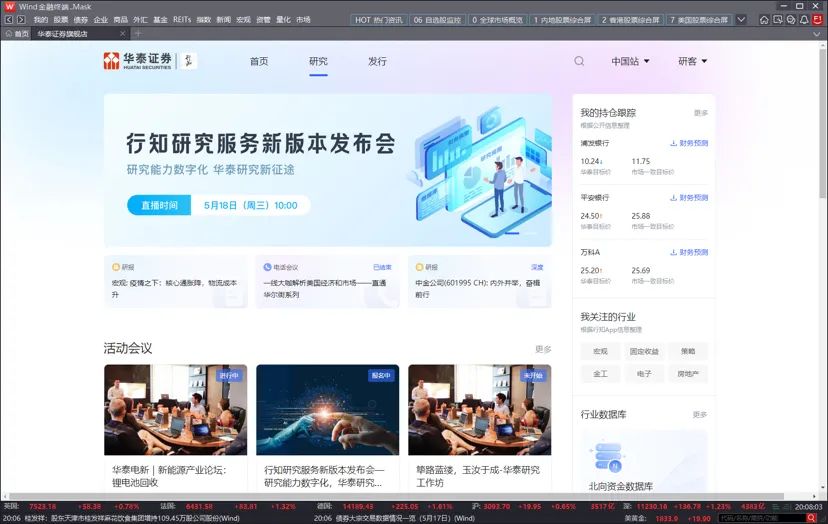Click the 北向资金数据库 database icon

[x=607, y=457]
